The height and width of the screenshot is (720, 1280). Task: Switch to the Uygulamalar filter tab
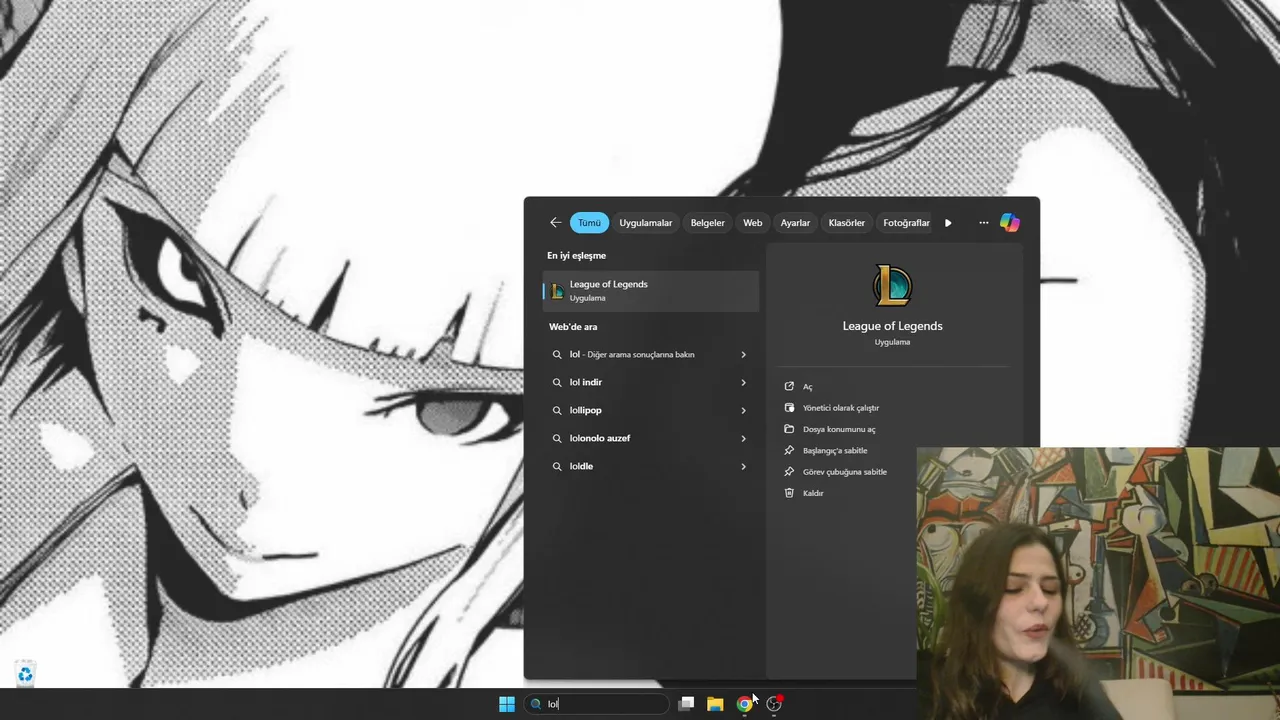coord(645,223)
